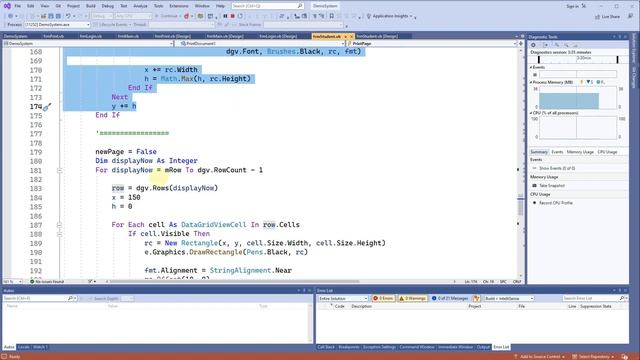
Task: Open the Process dropdown showing DemoSystem.exe
Action: coord(57,24)
